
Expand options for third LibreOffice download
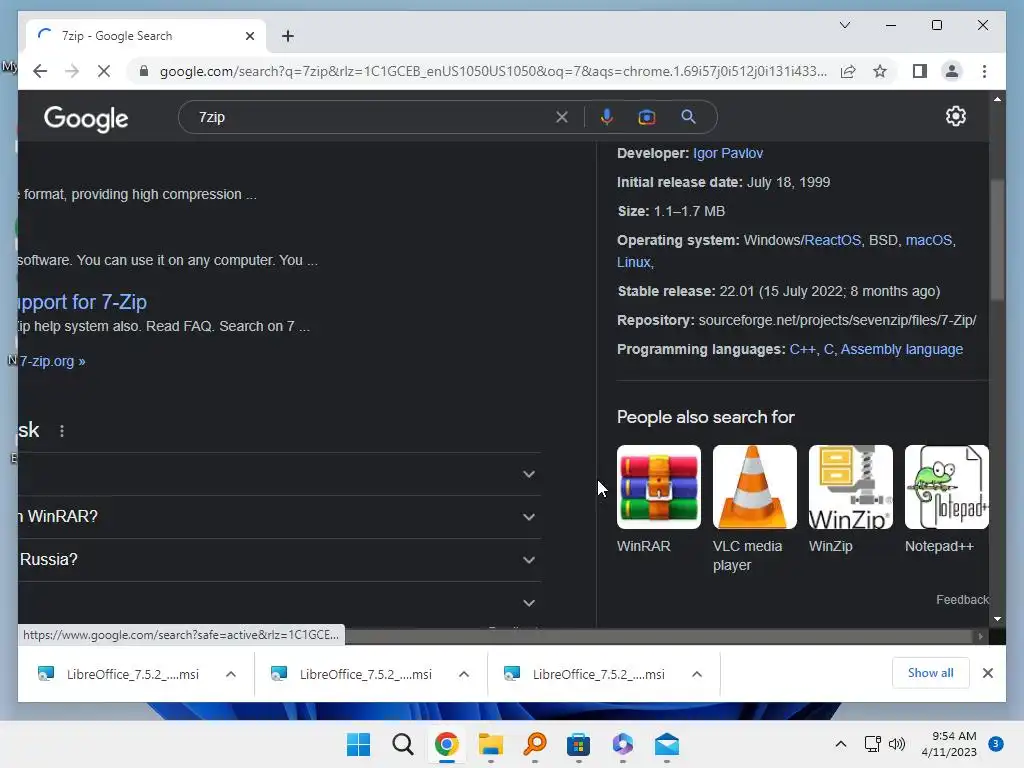[x=697, y=674]
